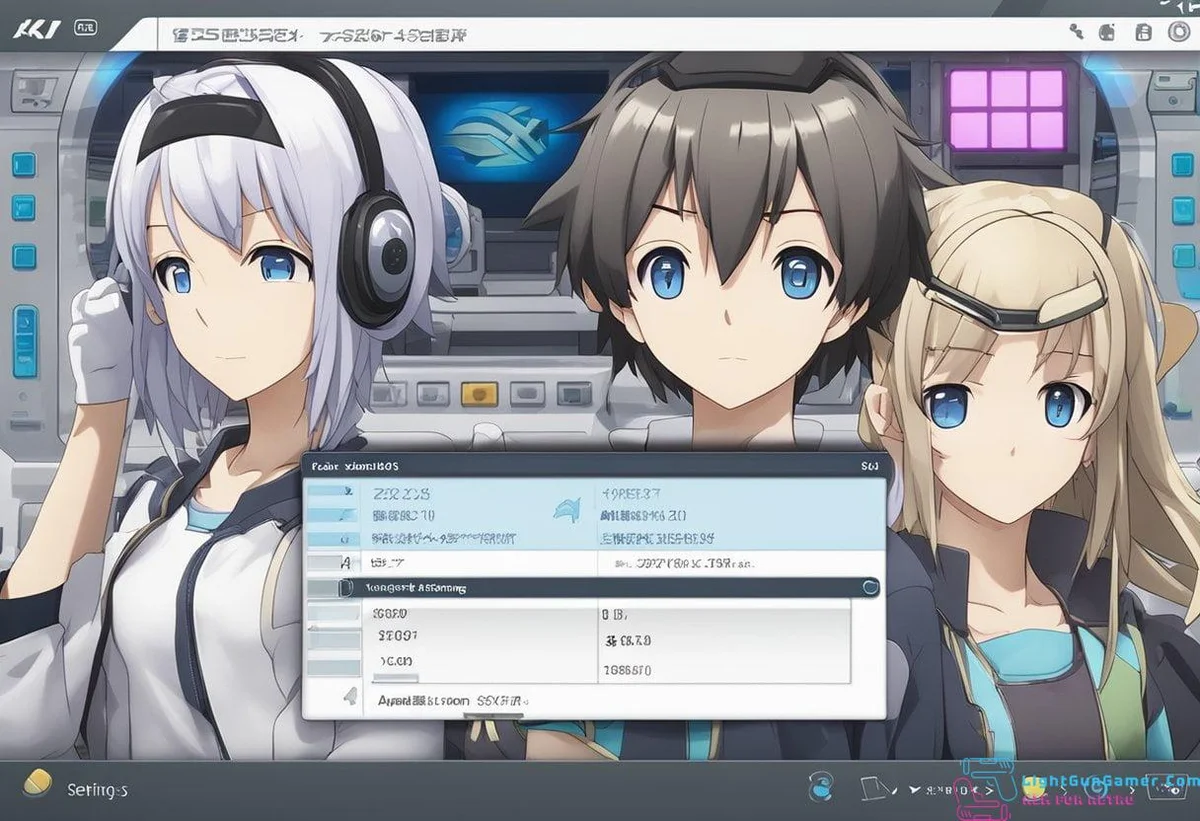Toggle the checkbox at left of the dark bar
The height and width of the screenshot is (821, 1200).
(x=344, y=588)
